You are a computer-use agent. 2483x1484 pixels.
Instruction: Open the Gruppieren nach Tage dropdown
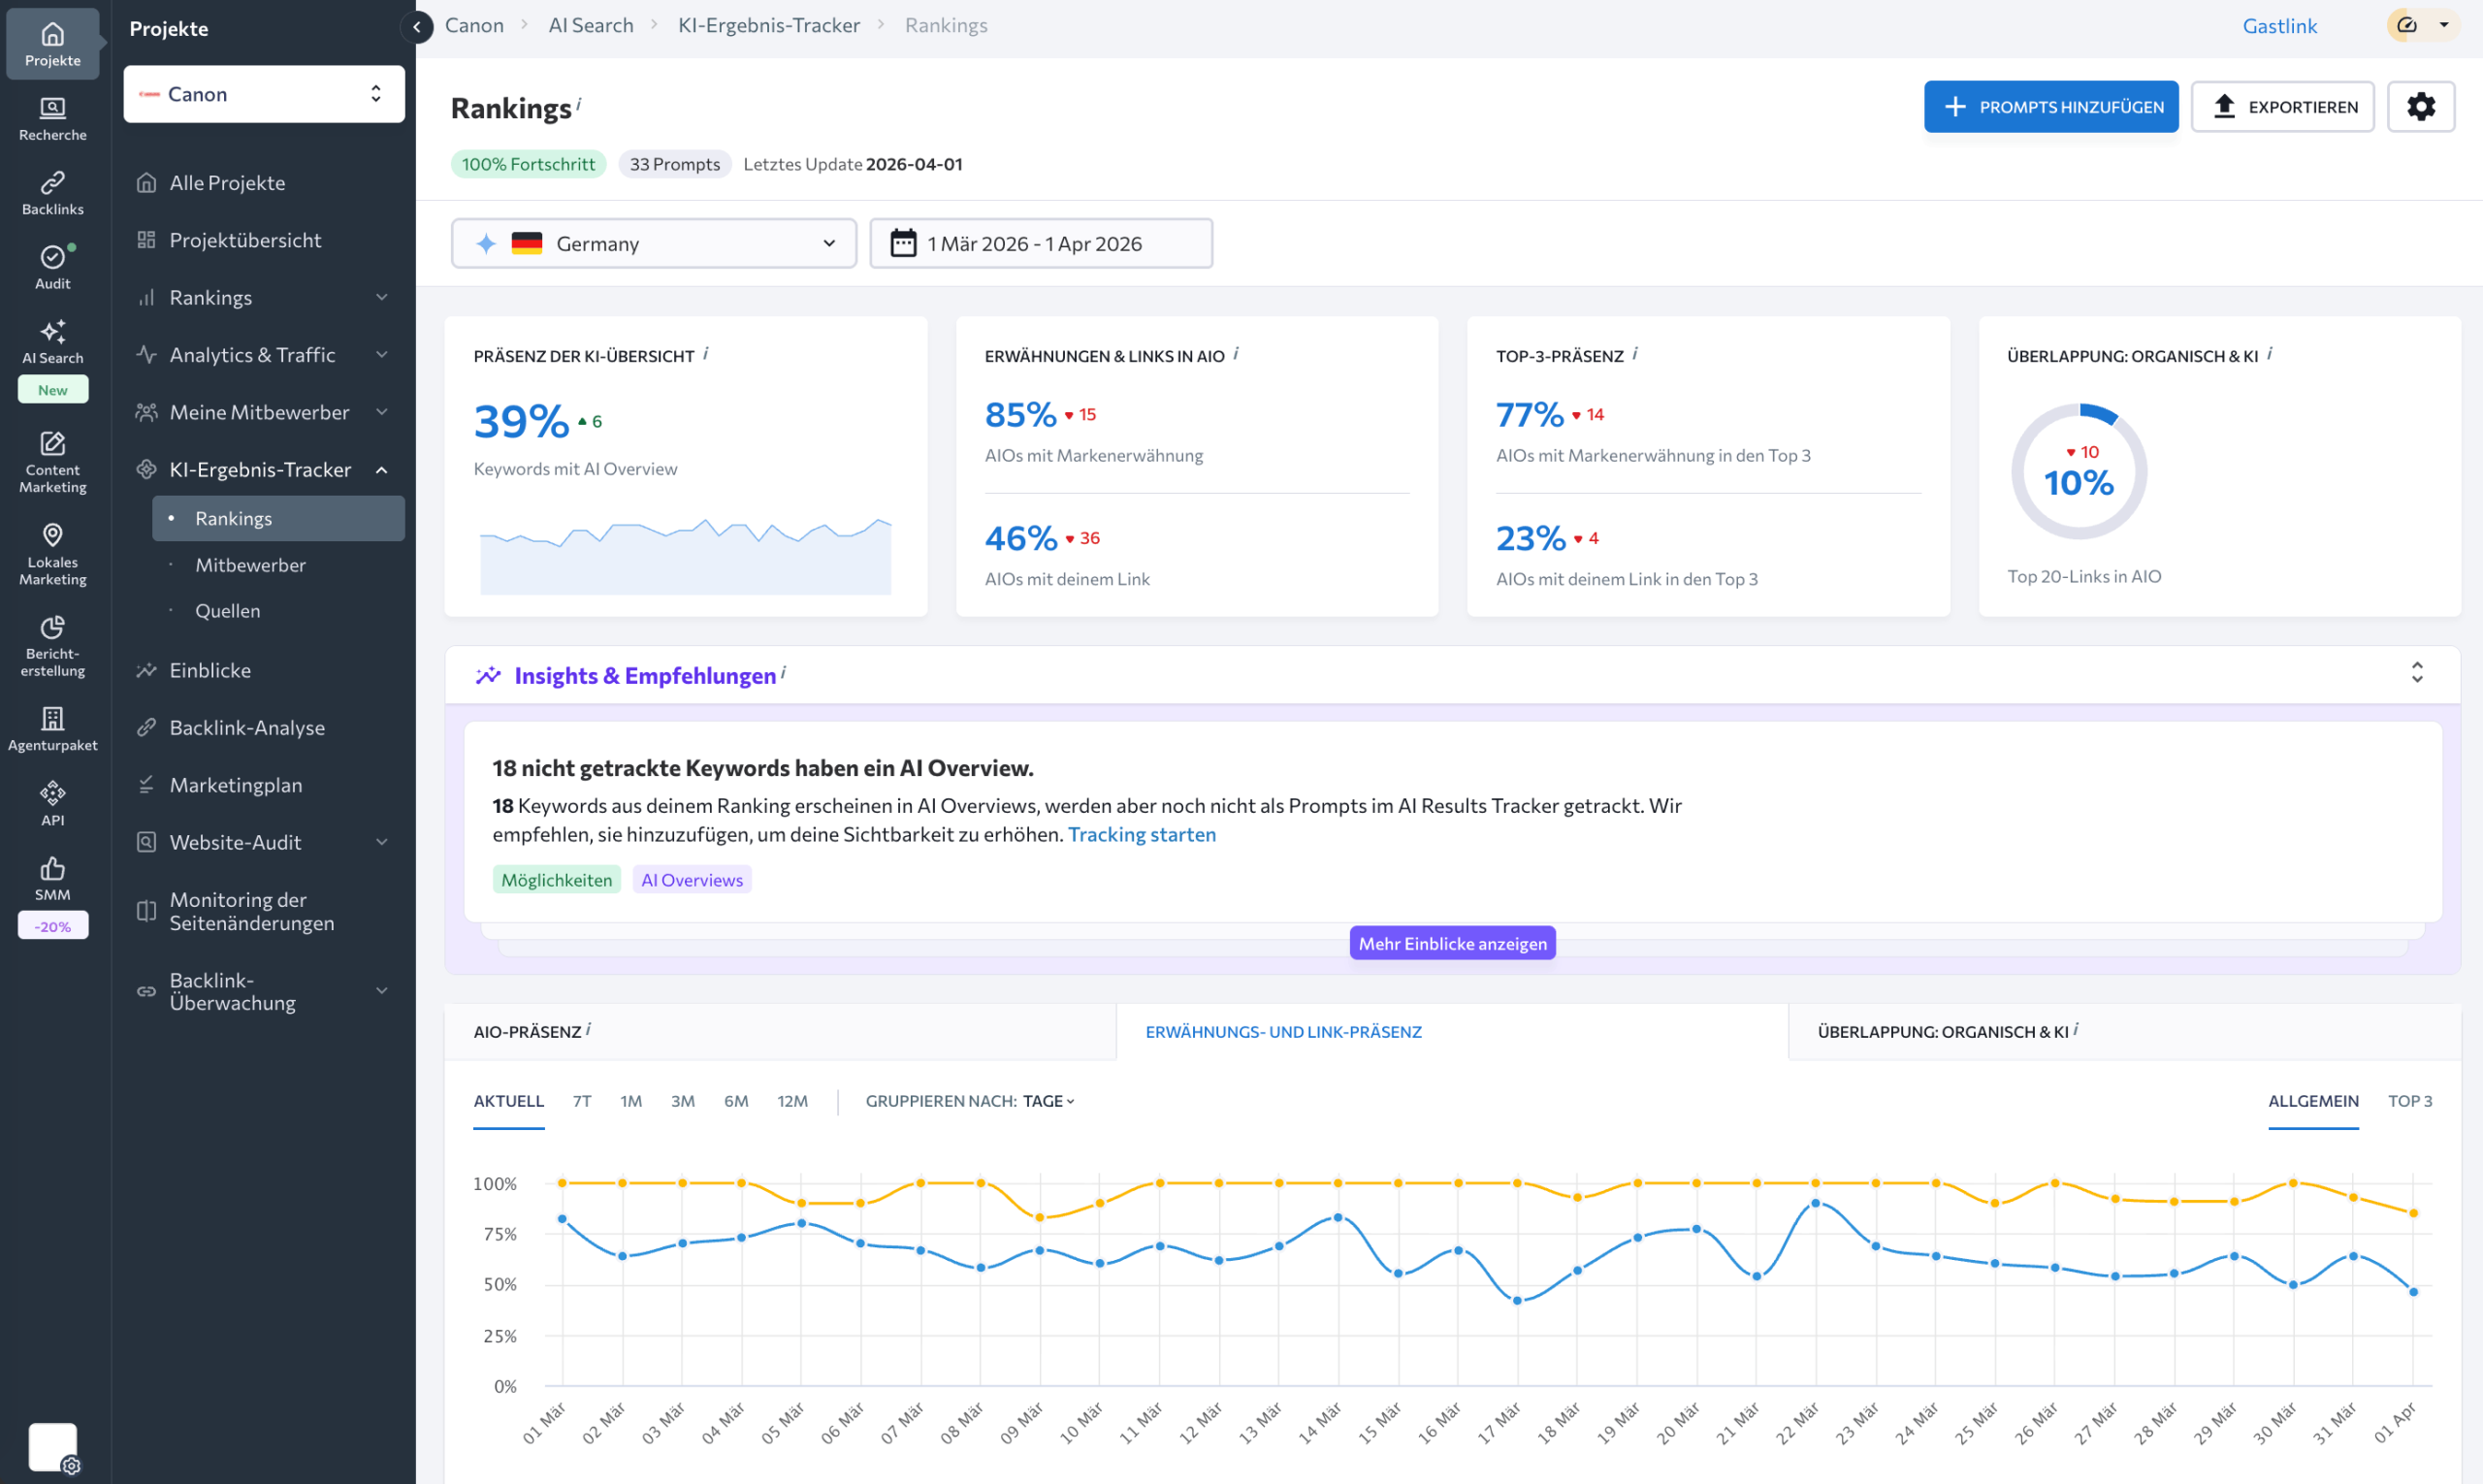point(1048,1101)
